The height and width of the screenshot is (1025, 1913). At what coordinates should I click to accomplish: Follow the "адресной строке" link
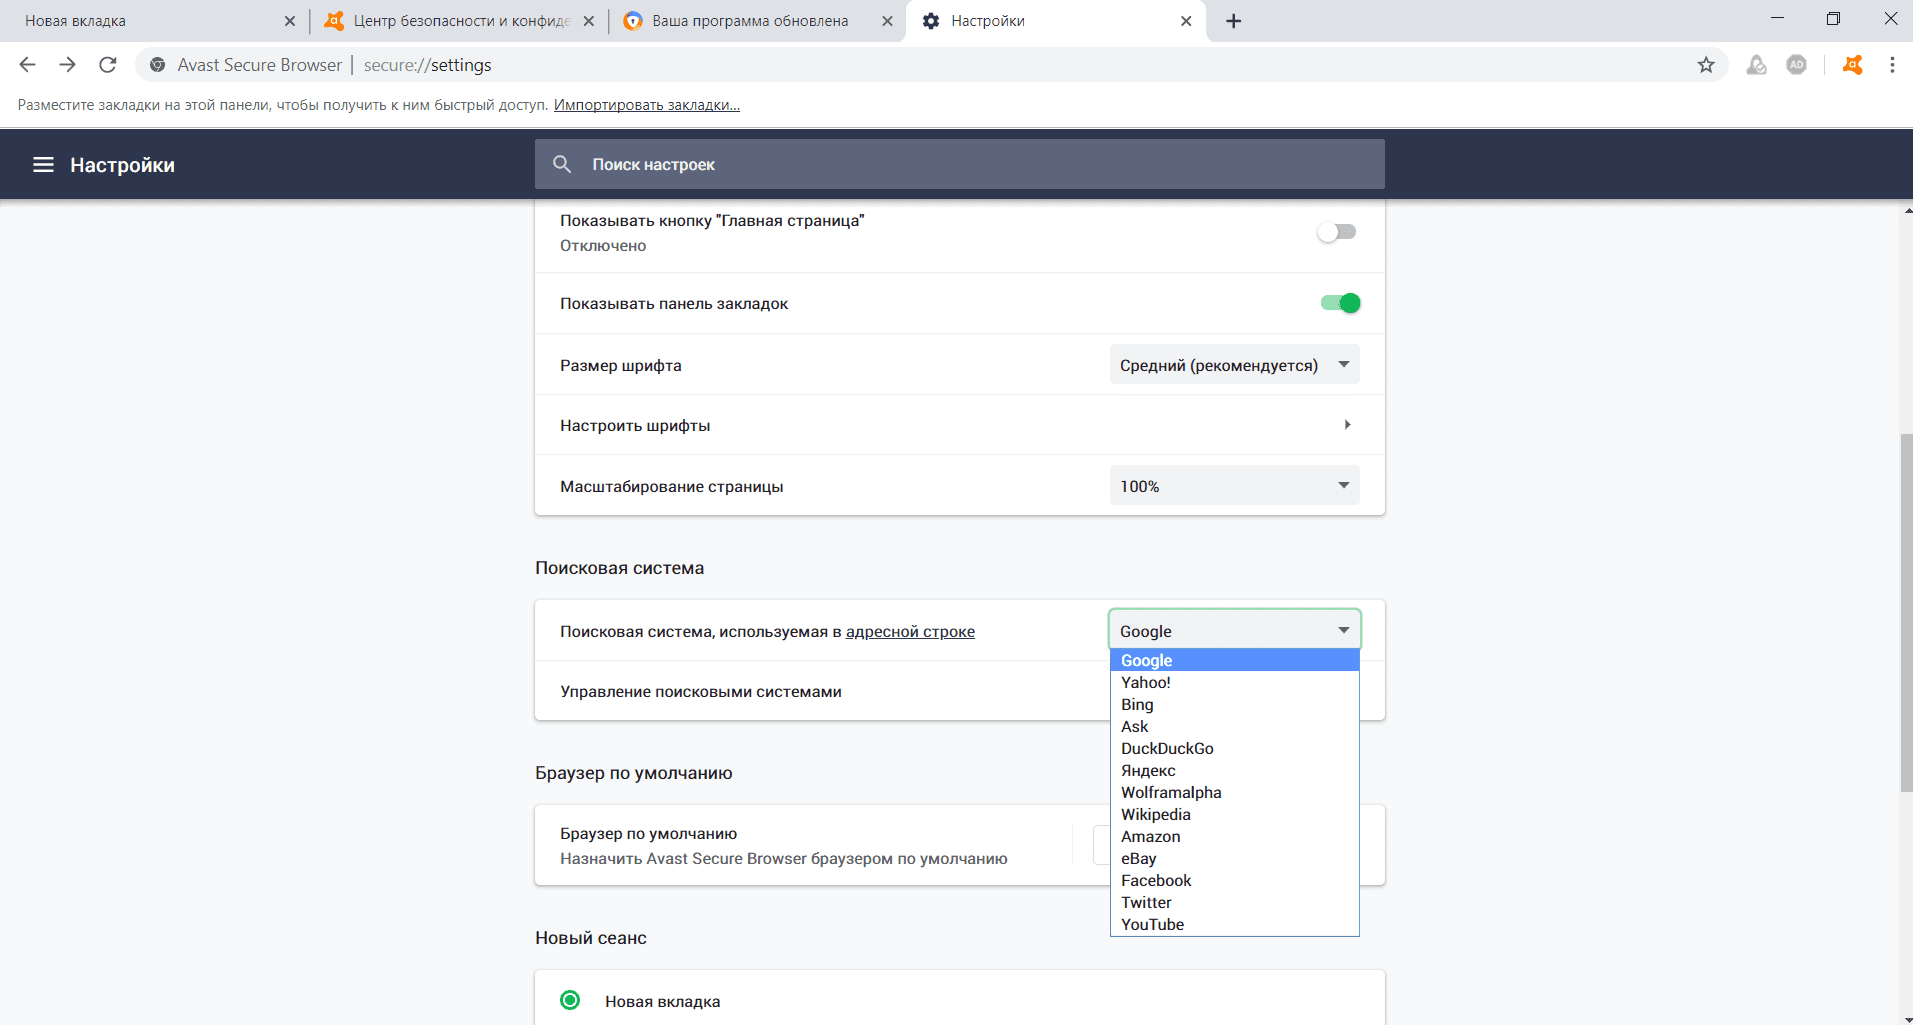click(910, 632)
